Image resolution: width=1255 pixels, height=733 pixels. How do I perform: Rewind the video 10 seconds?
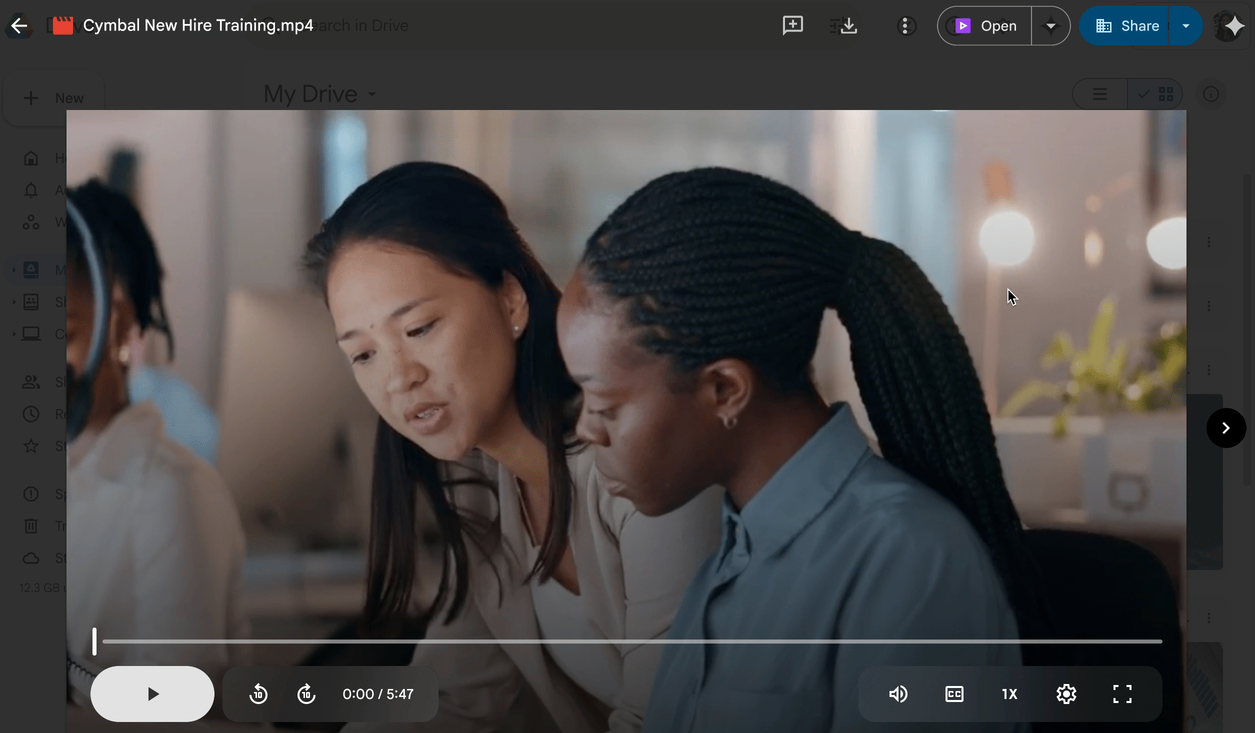258,694
